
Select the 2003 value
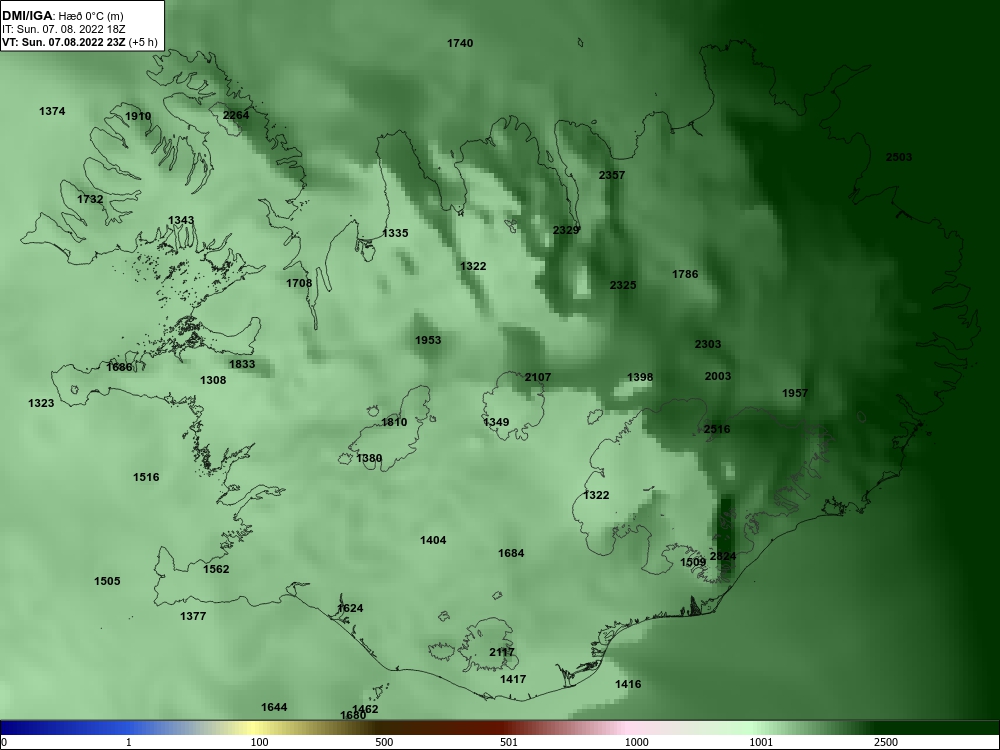coord(718,376)
